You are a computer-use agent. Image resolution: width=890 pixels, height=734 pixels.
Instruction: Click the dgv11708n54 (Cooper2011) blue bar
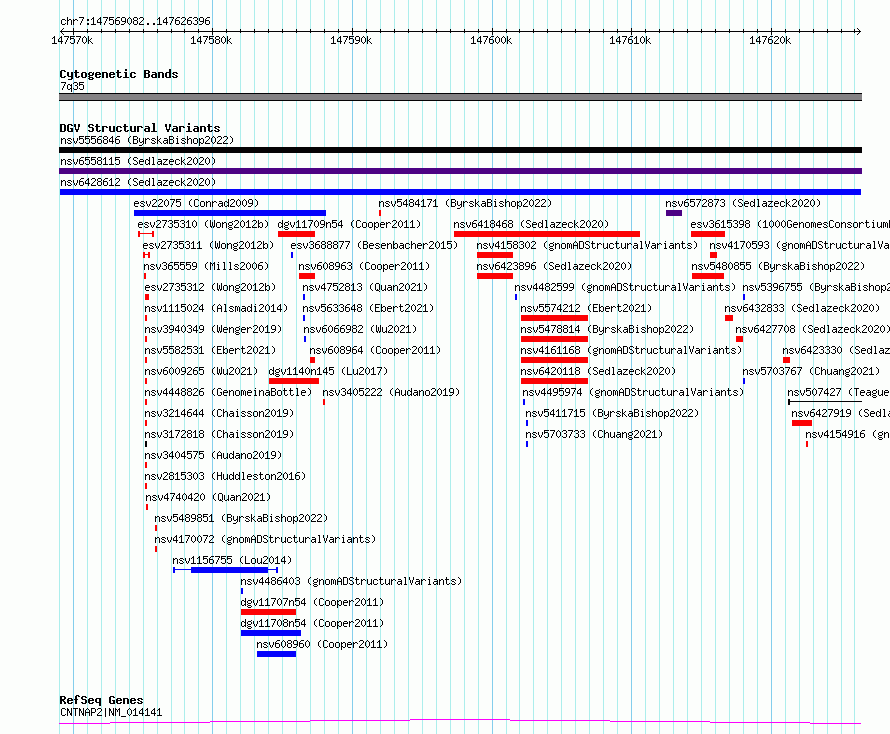pos(271,633)
